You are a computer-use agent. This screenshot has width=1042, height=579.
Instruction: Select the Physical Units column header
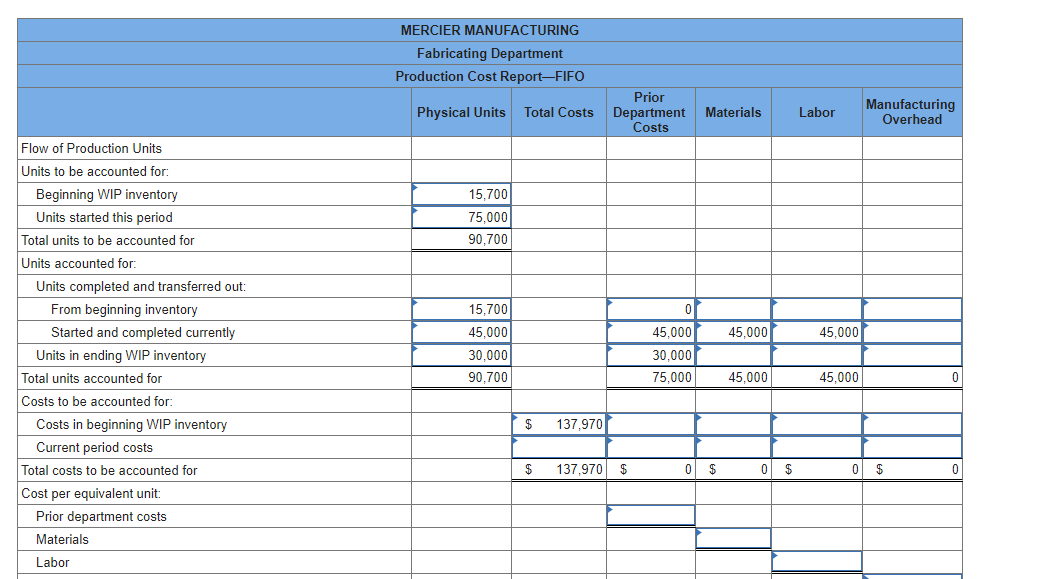click(461, 112)
